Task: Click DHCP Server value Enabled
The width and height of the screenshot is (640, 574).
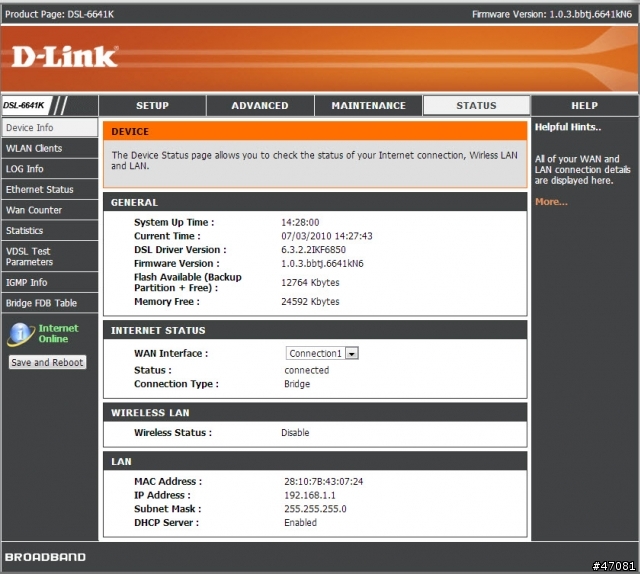Action: click(300, 523)
